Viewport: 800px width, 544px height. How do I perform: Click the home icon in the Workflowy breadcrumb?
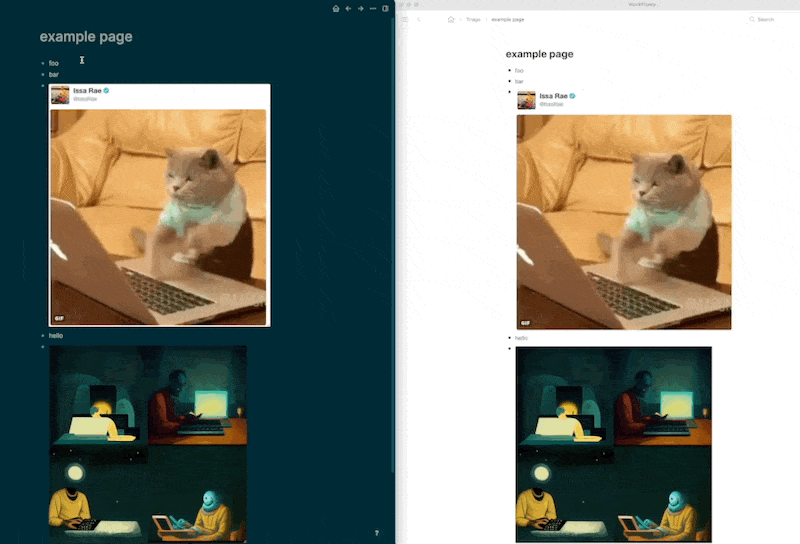point(451,19)
